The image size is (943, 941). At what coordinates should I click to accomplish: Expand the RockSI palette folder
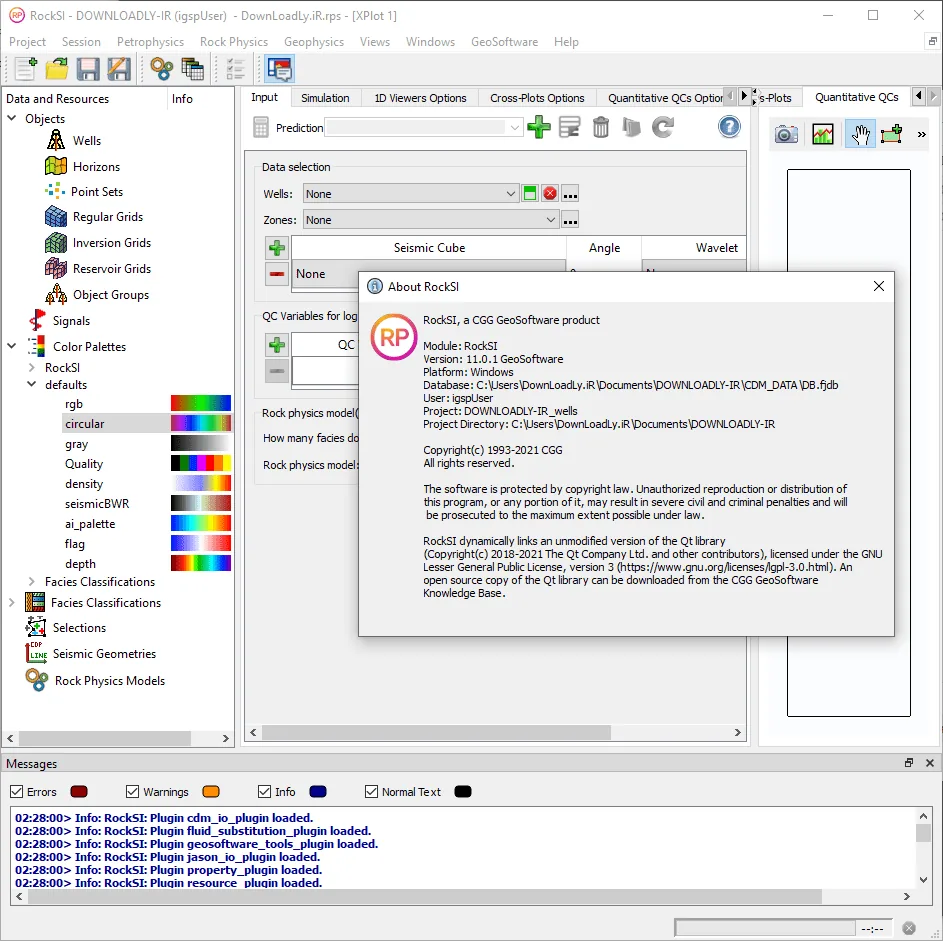pos(32,367)
